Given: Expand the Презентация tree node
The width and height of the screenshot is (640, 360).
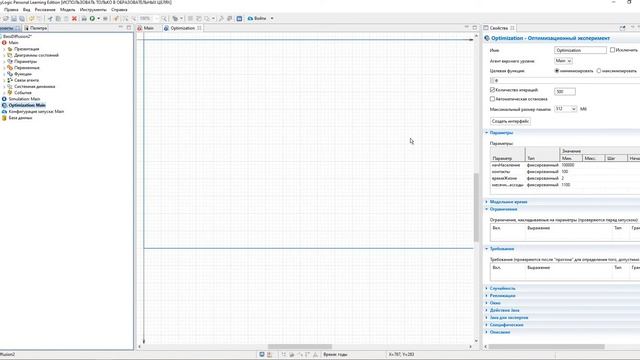Looking at the screenshot, I should (x=4, y=49).
